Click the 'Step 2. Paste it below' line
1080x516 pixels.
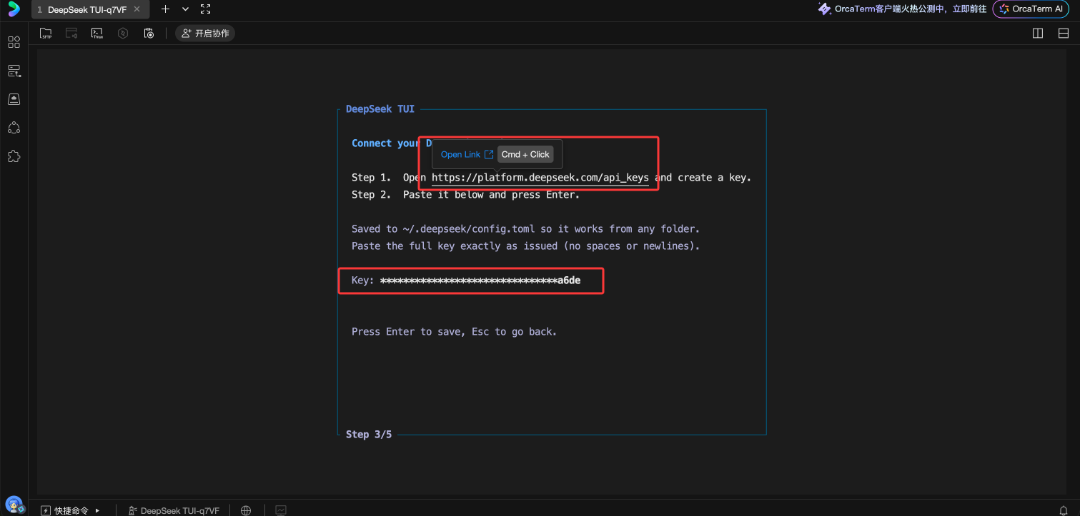466,194
